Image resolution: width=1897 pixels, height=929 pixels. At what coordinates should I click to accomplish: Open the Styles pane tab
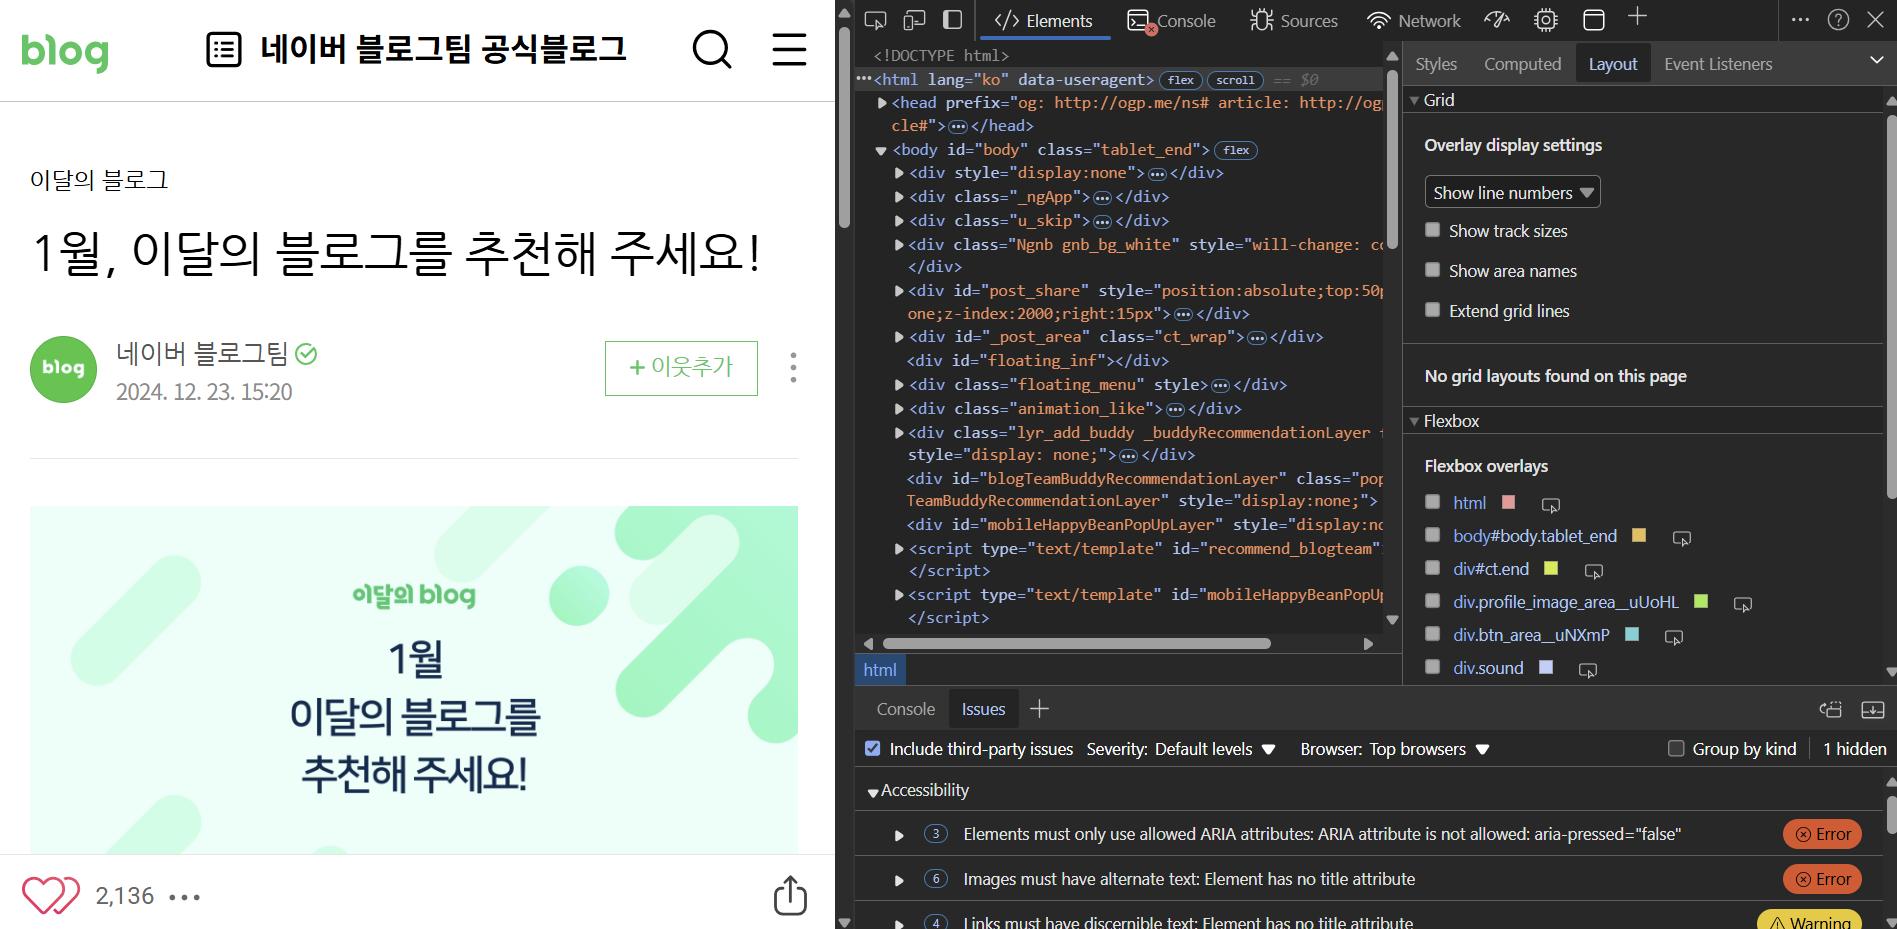click(1436, 64)
